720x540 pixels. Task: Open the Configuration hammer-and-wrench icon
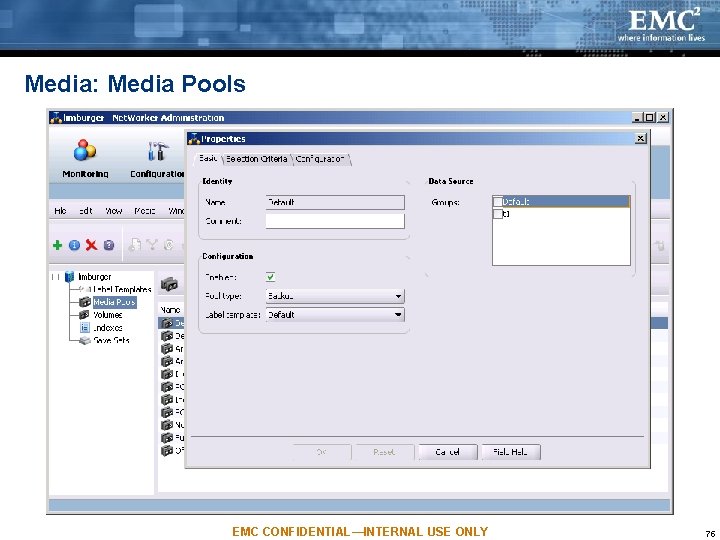click(x=157, y=152)
